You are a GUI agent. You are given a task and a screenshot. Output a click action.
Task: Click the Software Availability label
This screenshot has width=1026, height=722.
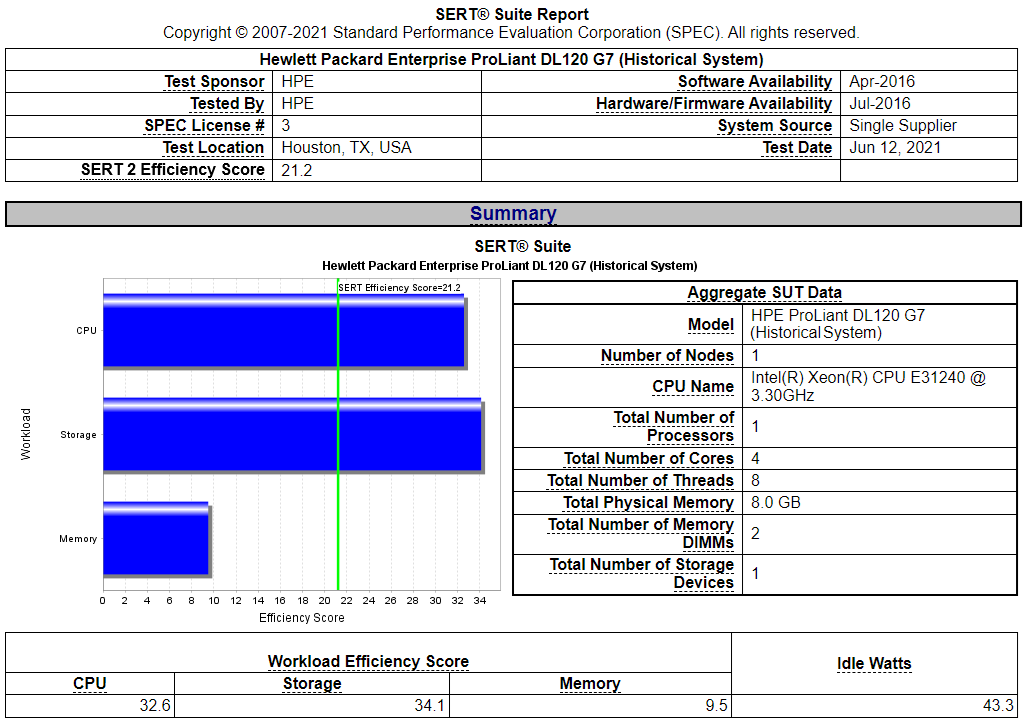click(754, 82)
